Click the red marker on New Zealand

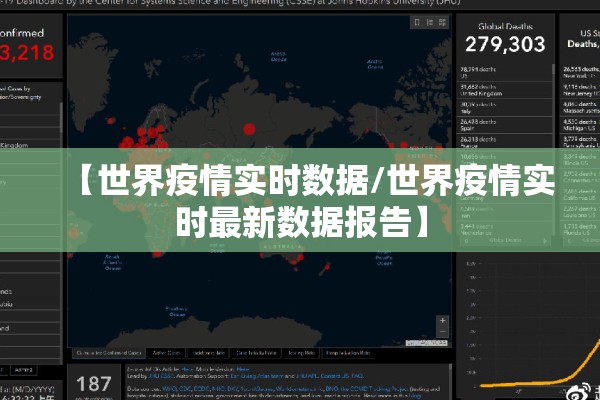(x=326, y=266)
